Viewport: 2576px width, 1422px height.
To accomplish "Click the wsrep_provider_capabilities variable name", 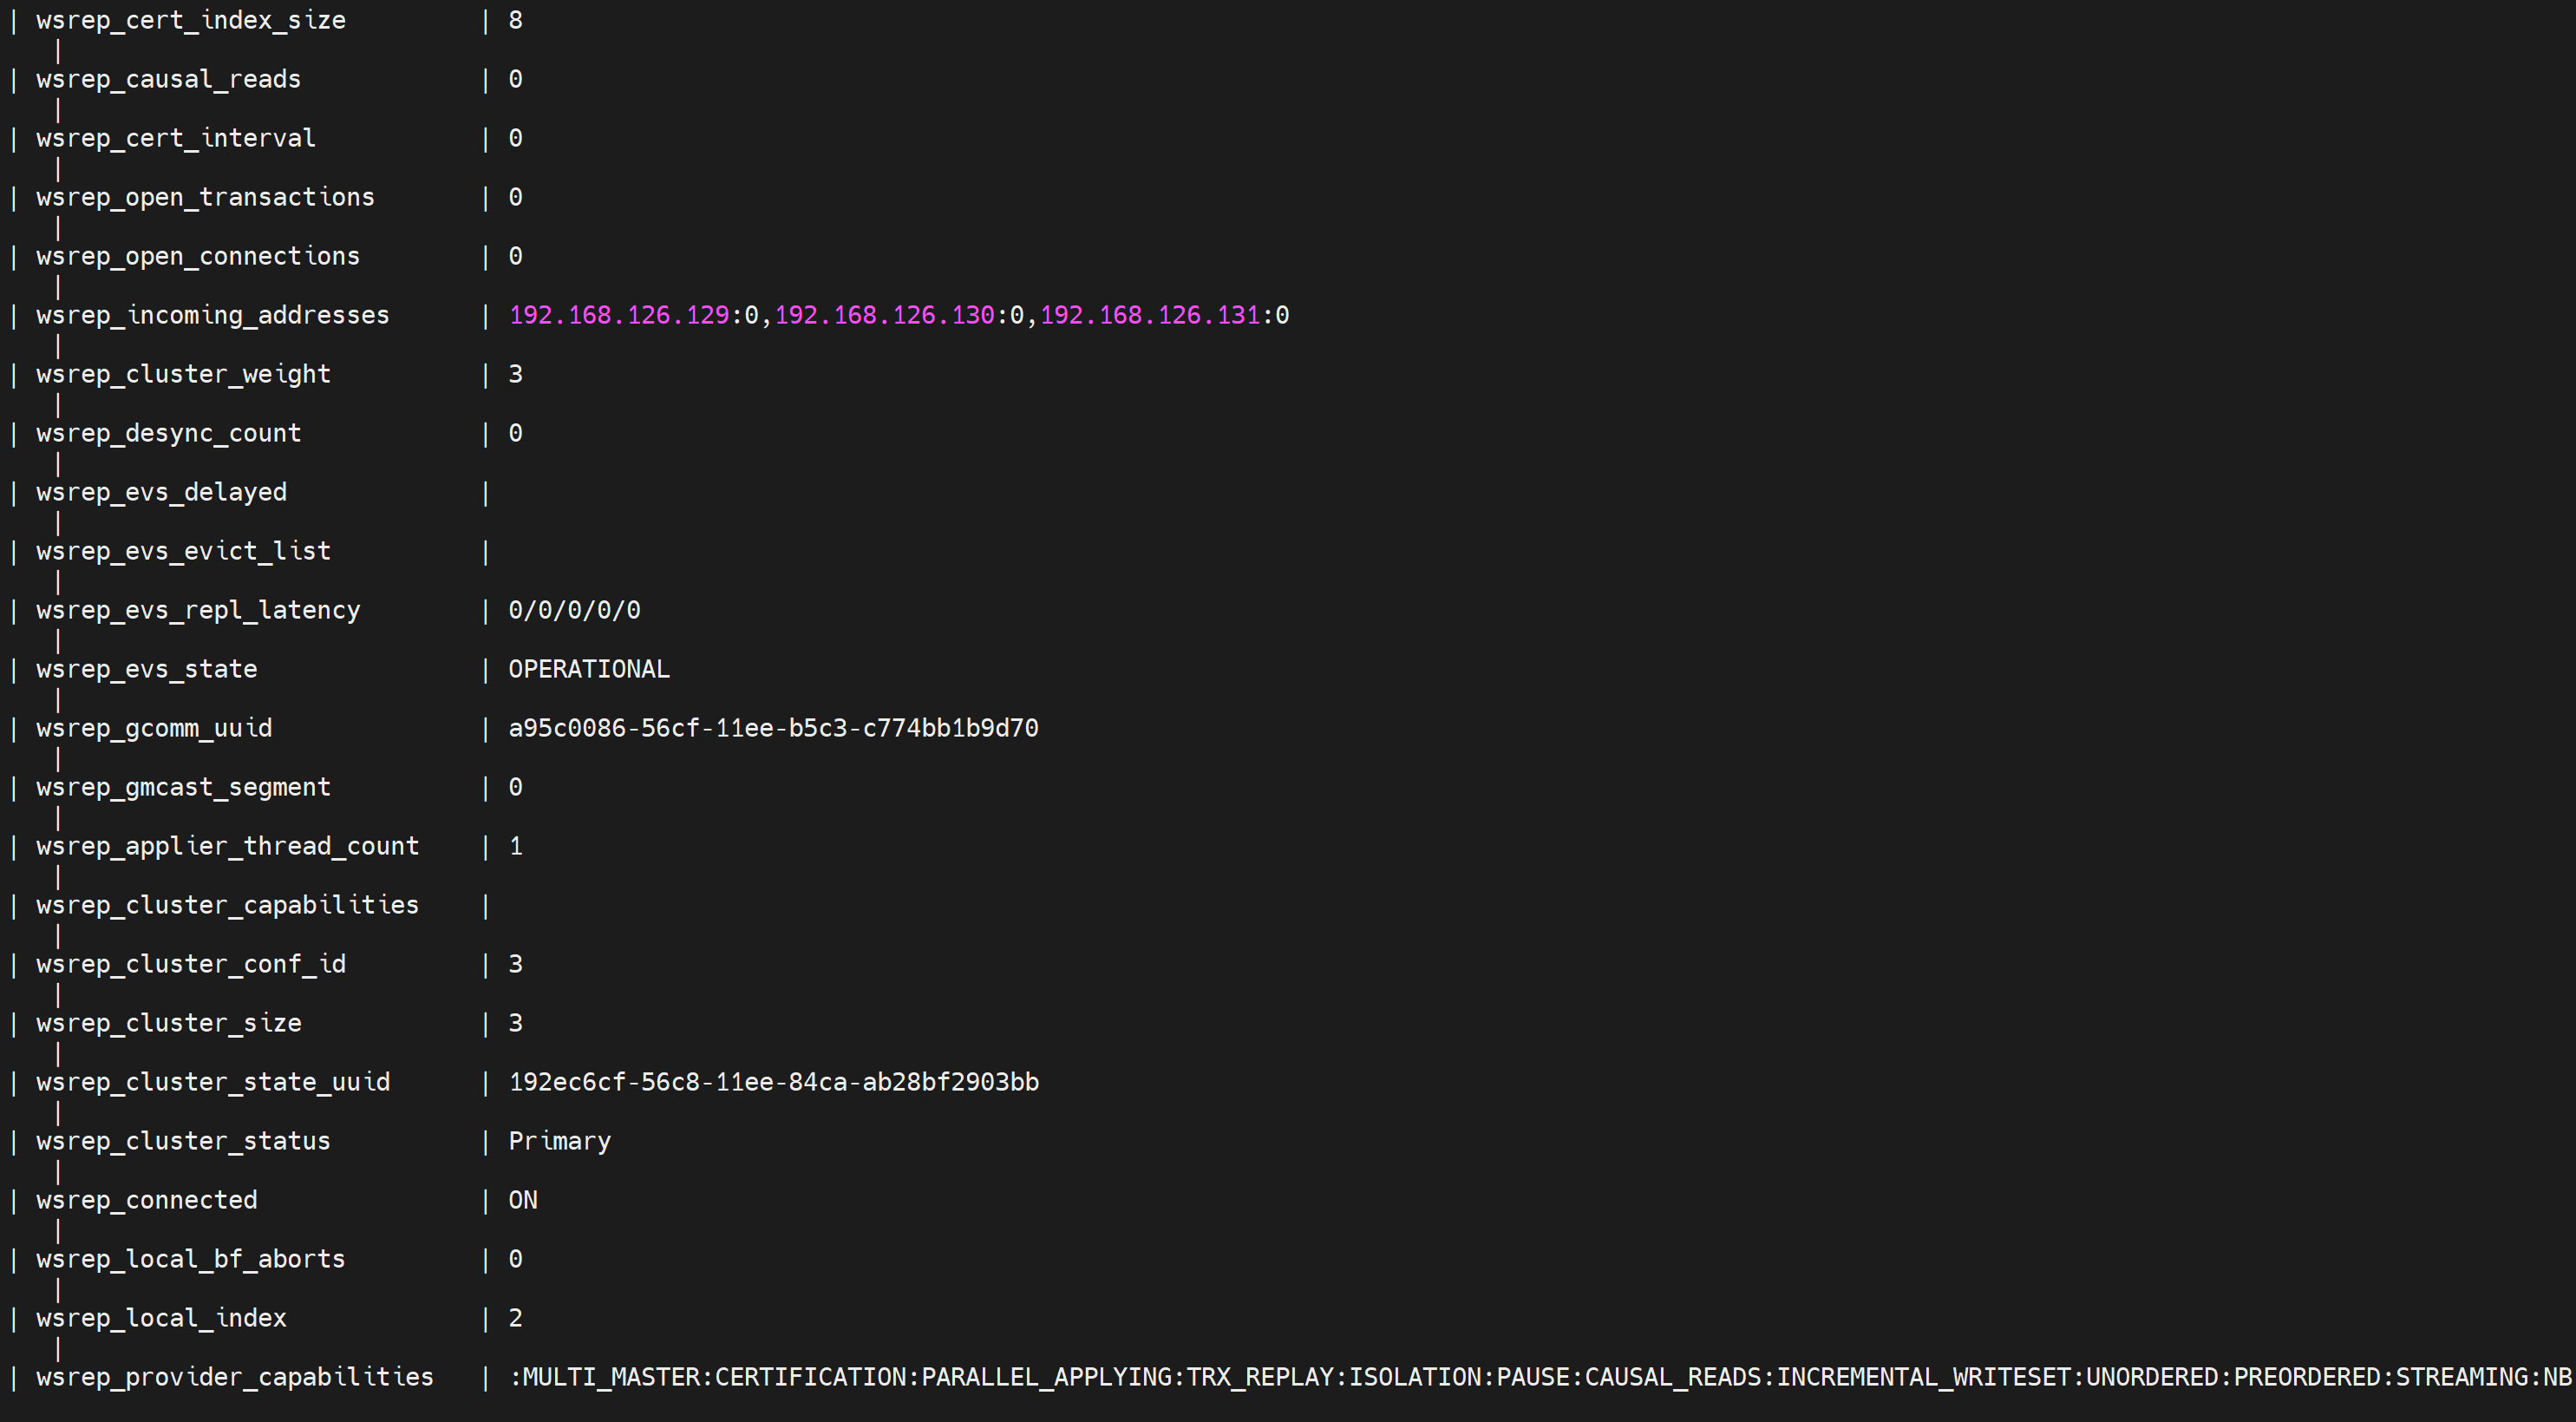I will (235, 1377).
